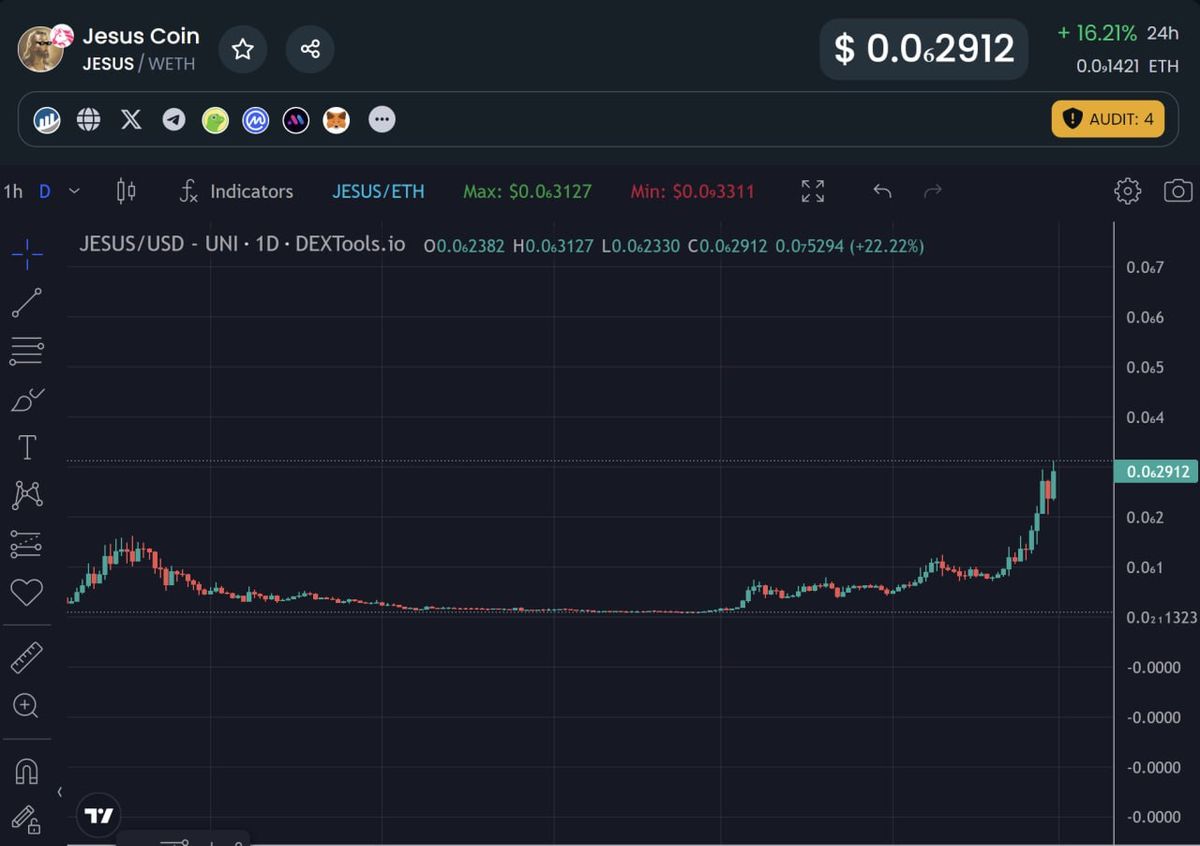
Task: Toggle Jesus Coin favorite star
Action: pos(243,49)
